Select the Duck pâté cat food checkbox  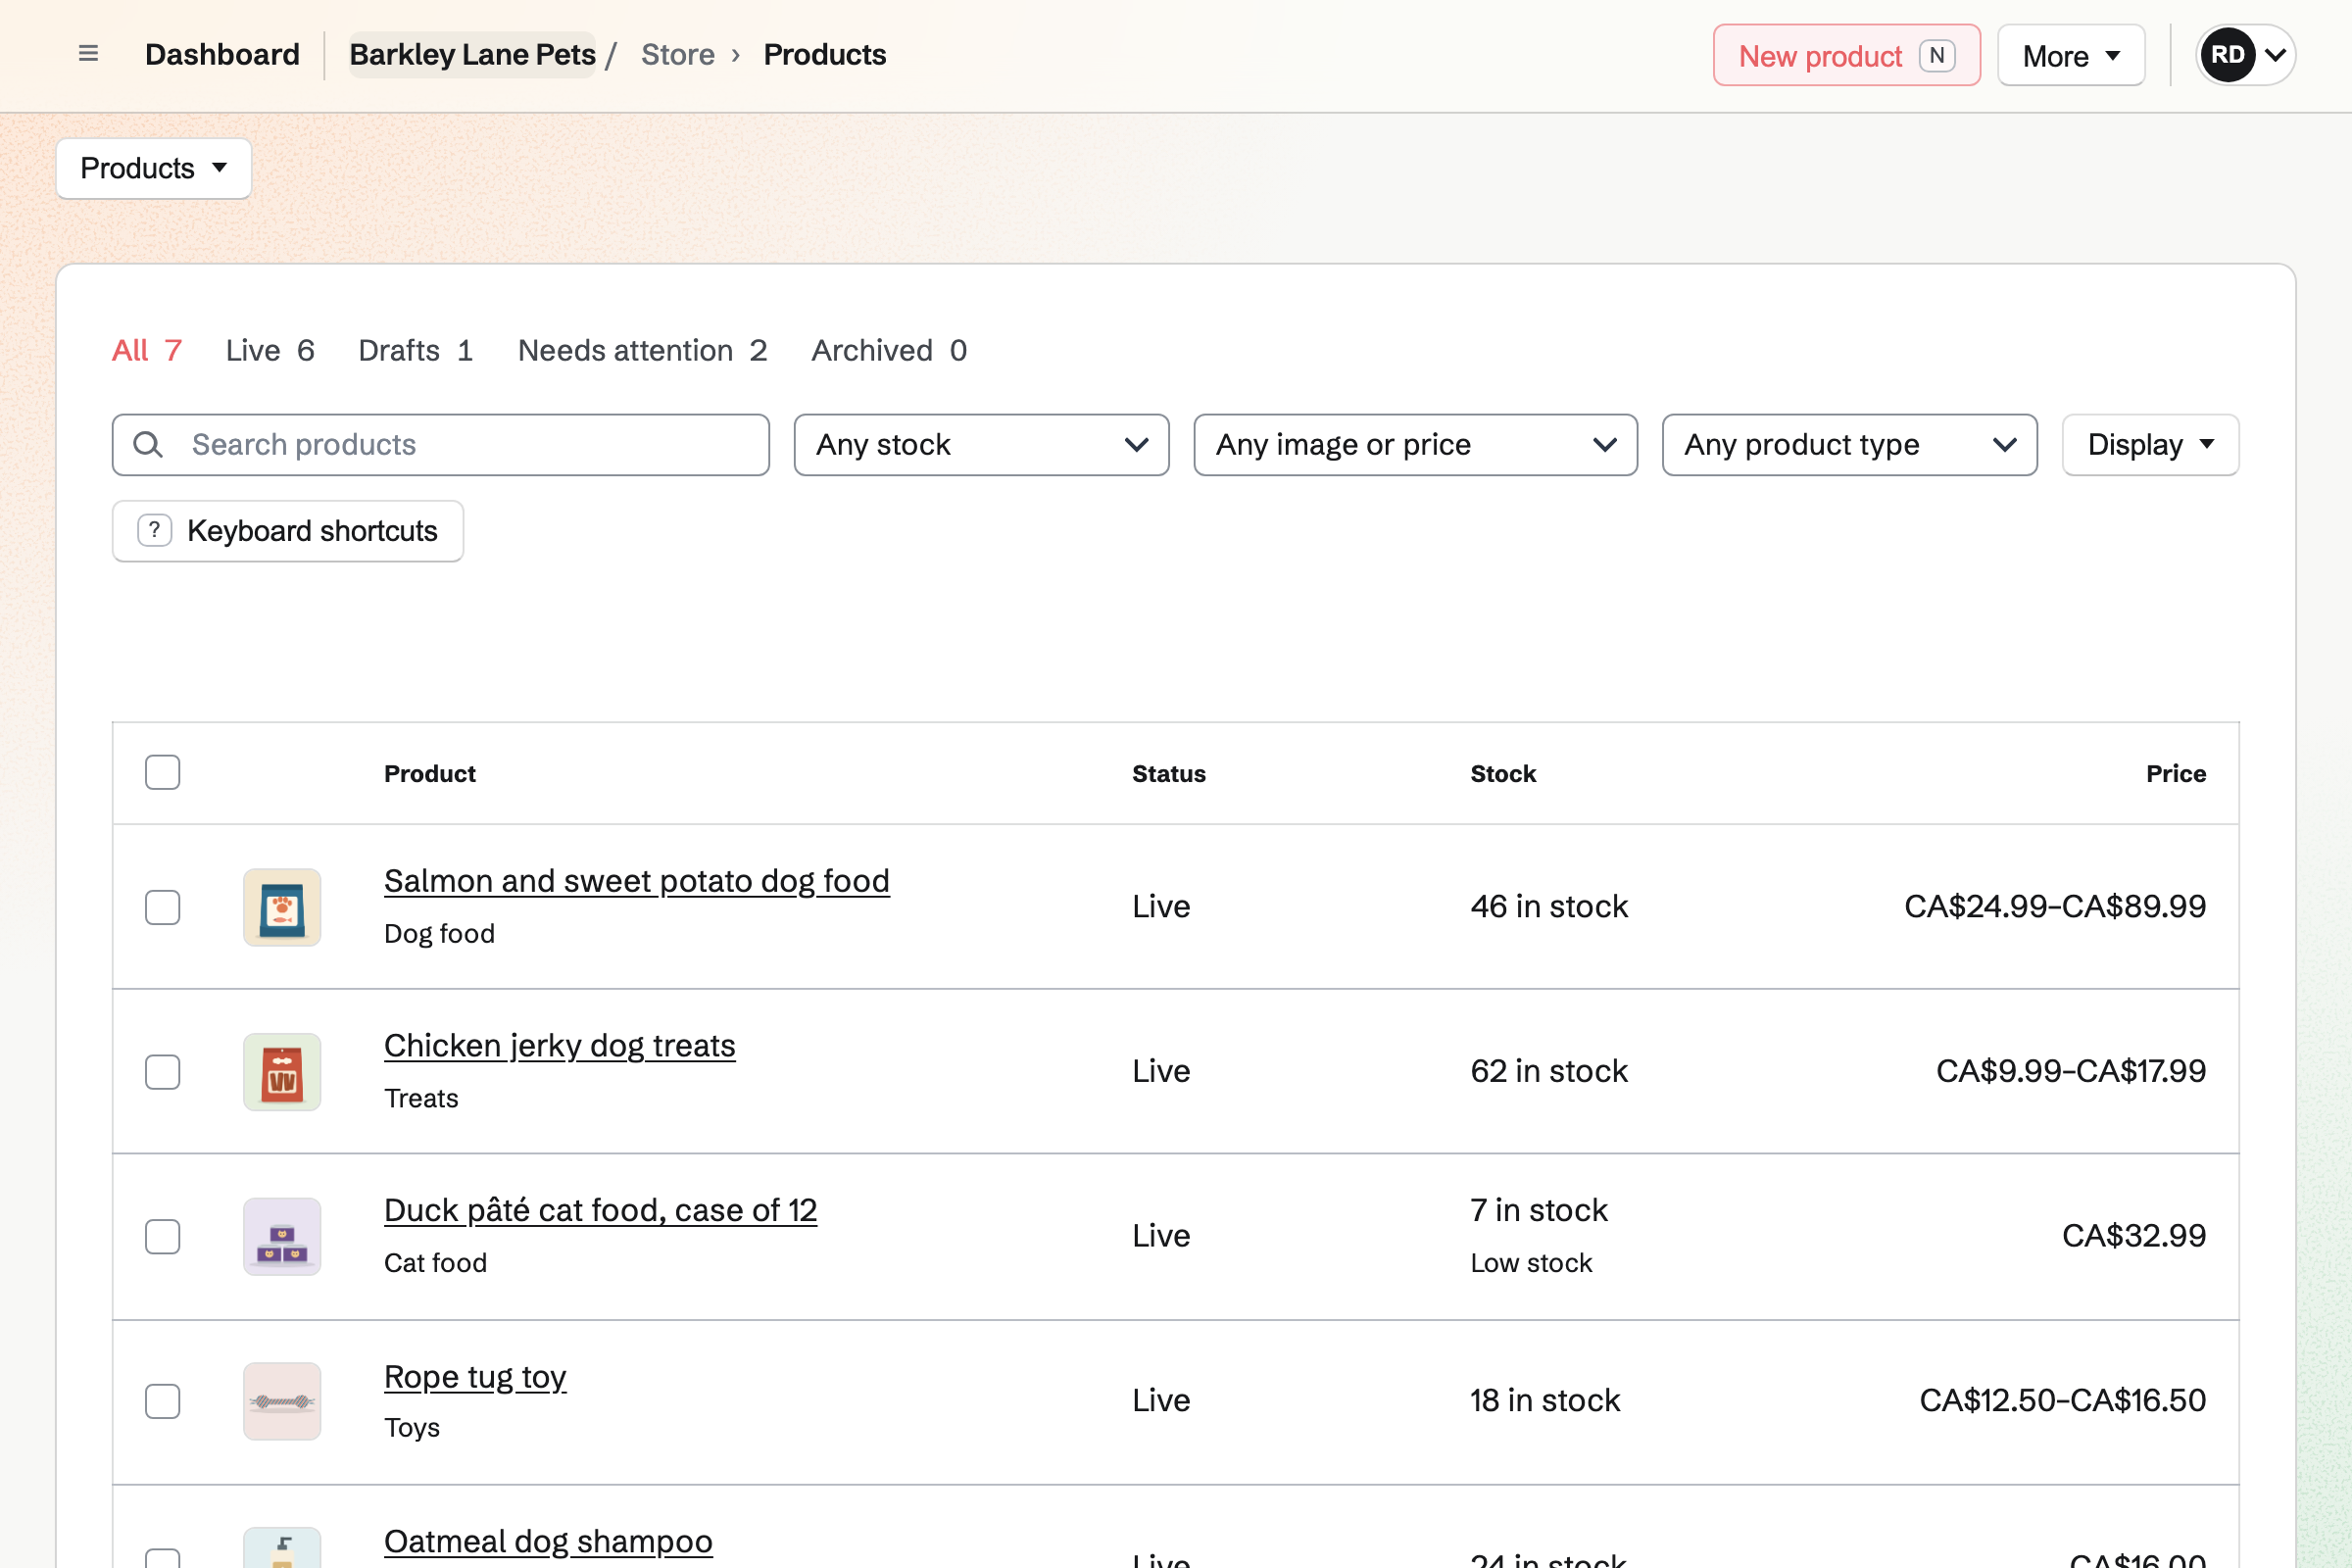tap(162, 1237)
